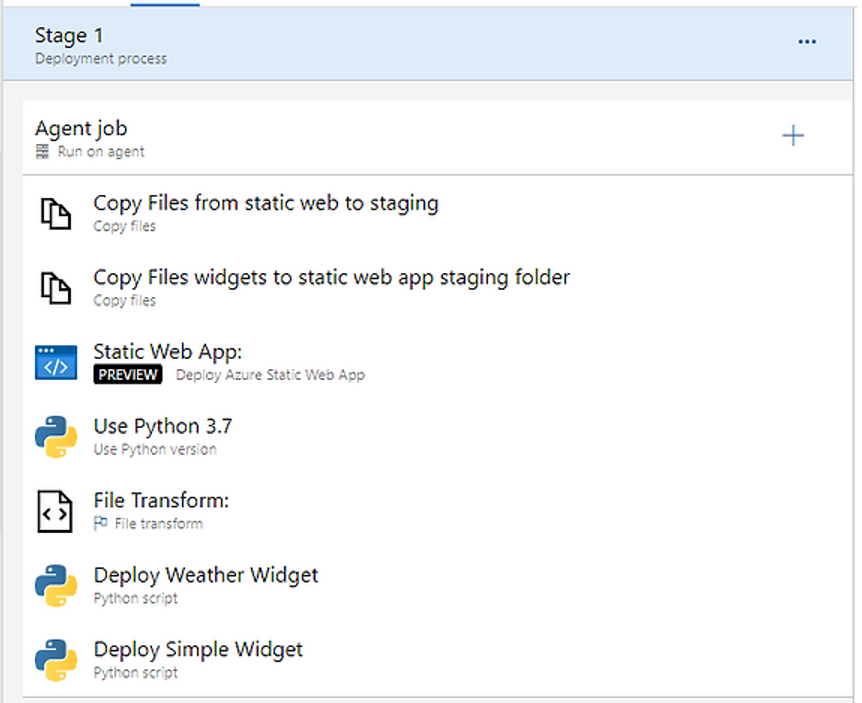Image resolution: width=862 pixels, height=703 pixels.
Task: Select the Use Python 3.7 task
Action: [x=437, y=437]
